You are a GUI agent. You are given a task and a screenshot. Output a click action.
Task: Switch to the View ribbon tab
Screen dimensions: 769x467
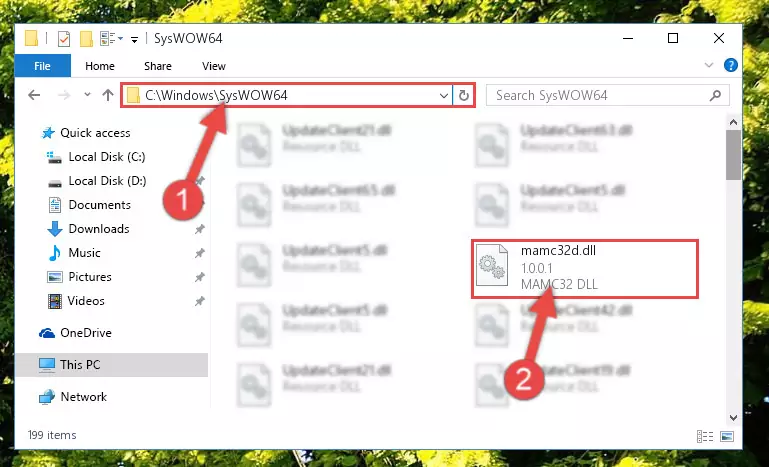(213, 66)
